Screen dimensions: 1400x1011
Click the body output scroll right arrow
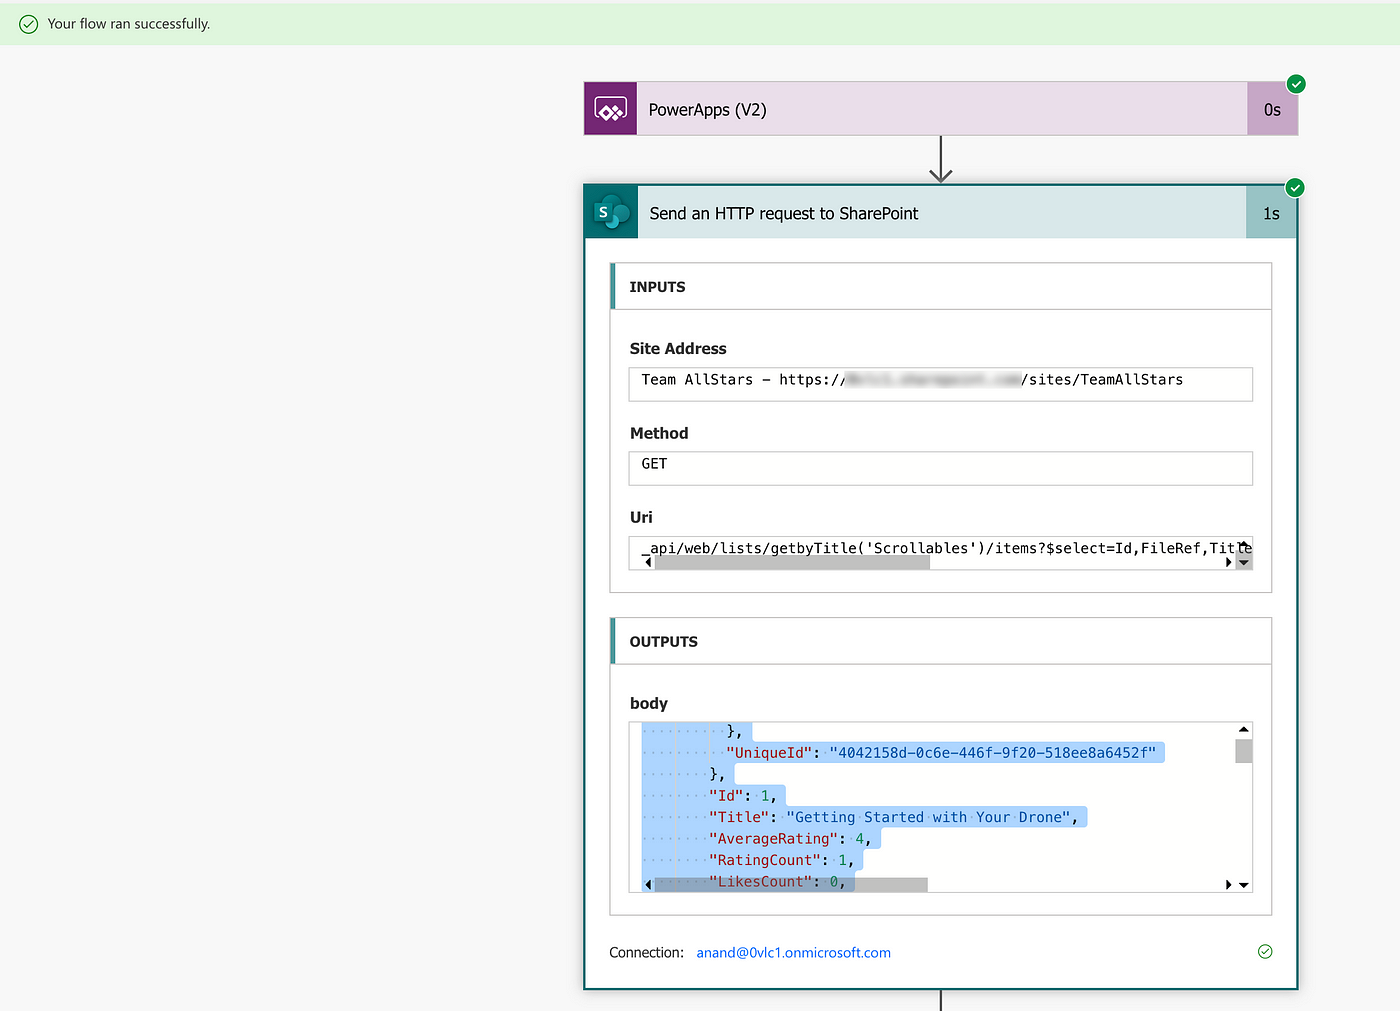(x=1229, y=885)
